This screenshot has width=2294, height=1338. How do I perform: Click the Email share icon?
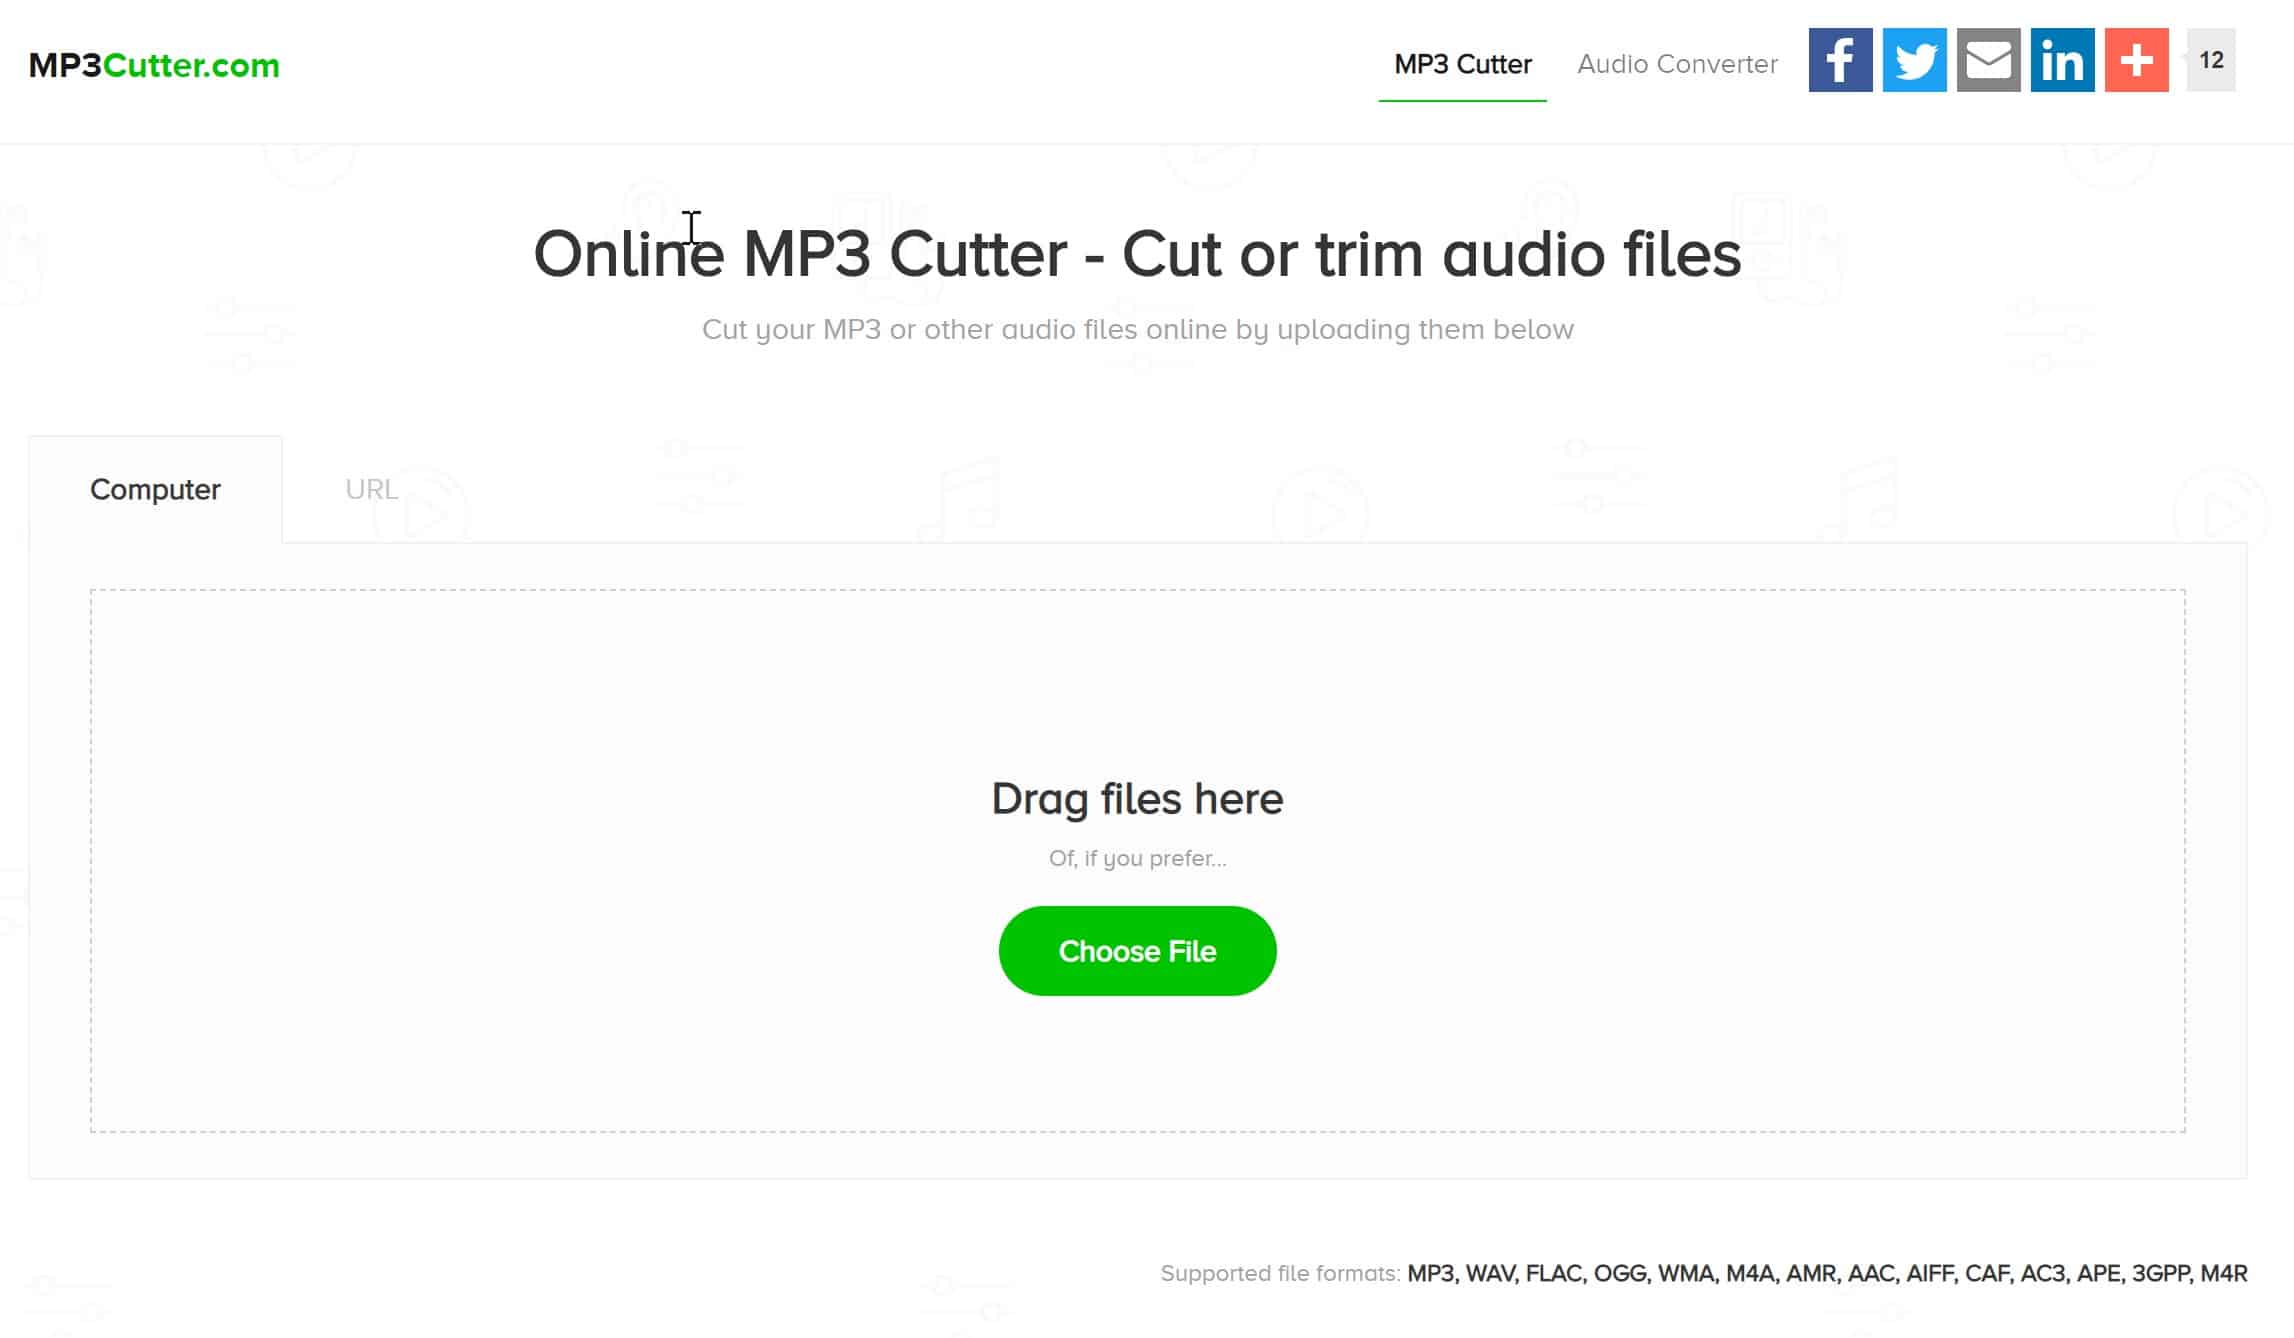tap(1990, 61)
